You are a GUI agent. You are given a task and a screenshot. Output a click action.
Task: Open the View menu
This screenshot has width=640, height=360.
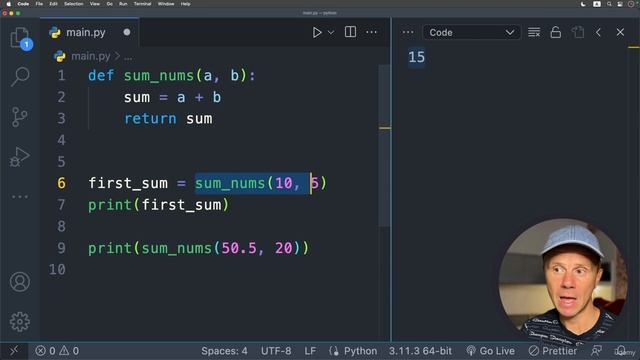pos(95,4)
